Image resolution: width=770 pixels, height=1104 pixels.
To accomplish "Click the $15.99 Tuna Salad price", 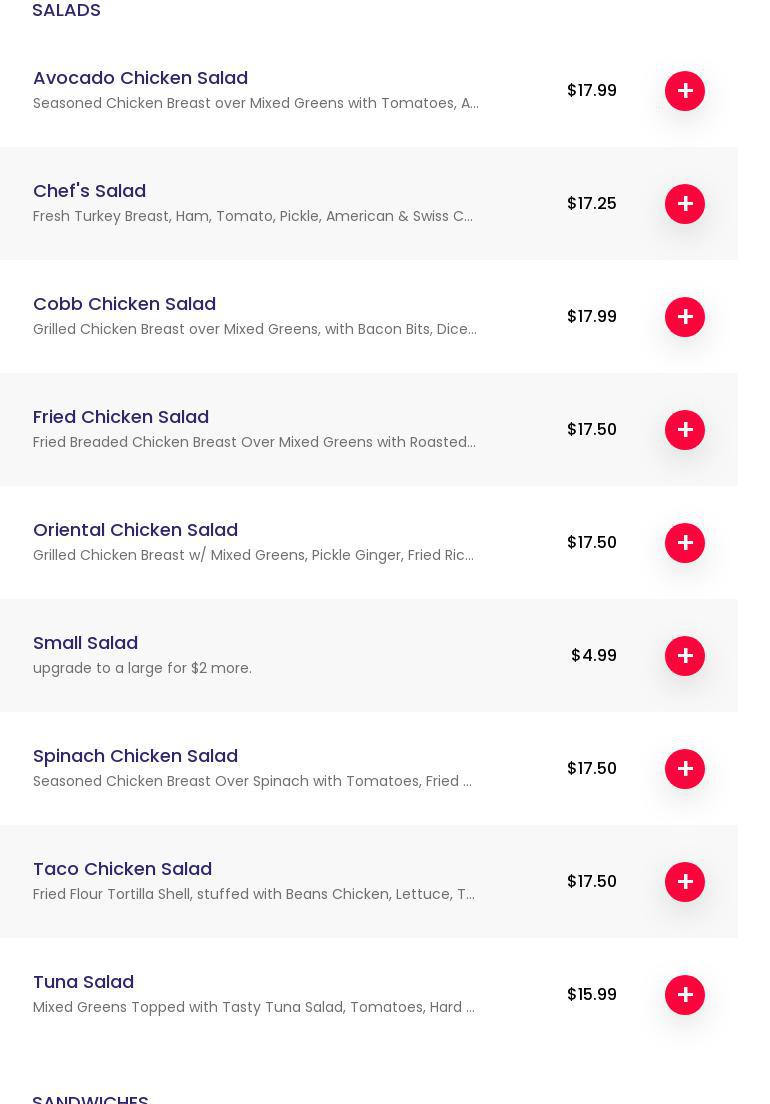I will click(592, 995).
